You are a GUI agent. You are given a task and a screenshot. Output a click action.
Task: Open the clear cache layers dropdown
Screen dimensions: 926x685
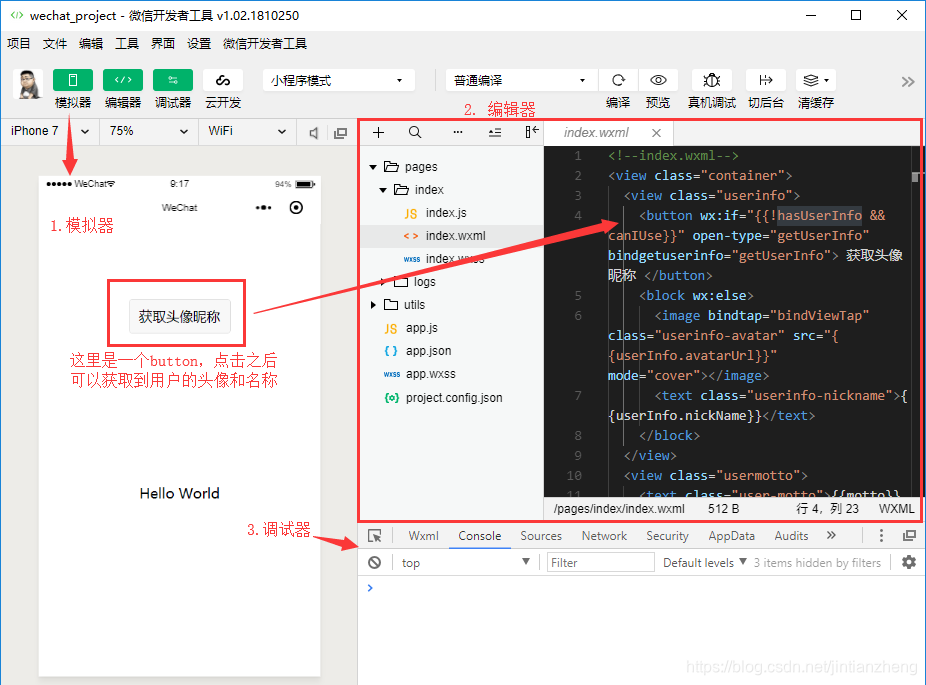(x=816, y=80)
